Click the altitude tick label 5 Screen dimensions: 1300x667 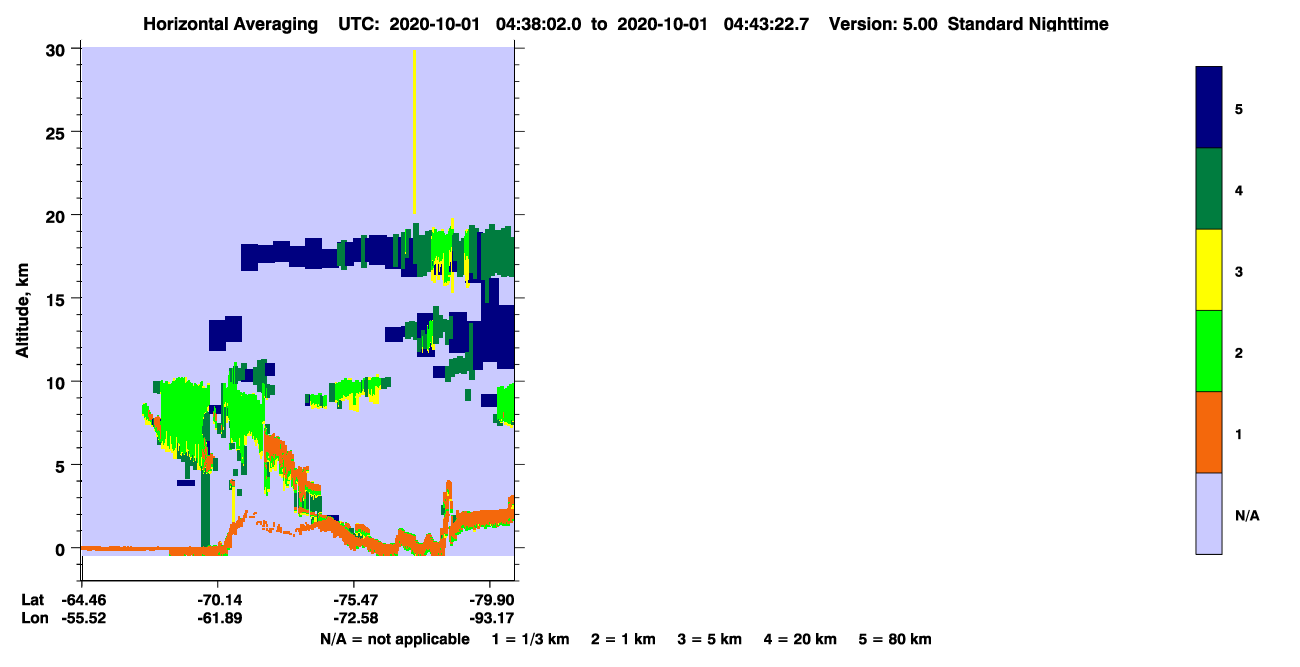coord(62,465)
